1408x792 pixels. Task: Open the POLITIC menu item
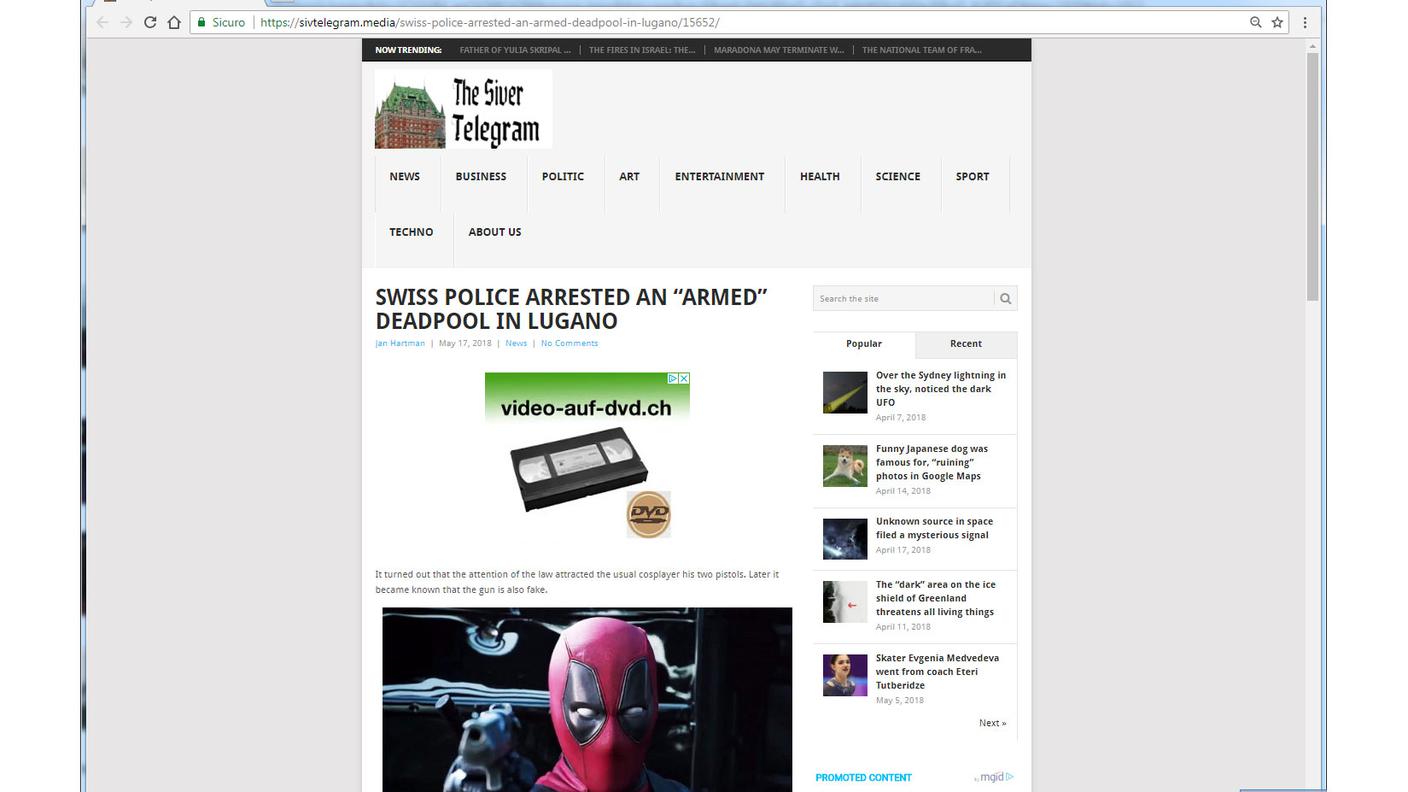(563, 176)
